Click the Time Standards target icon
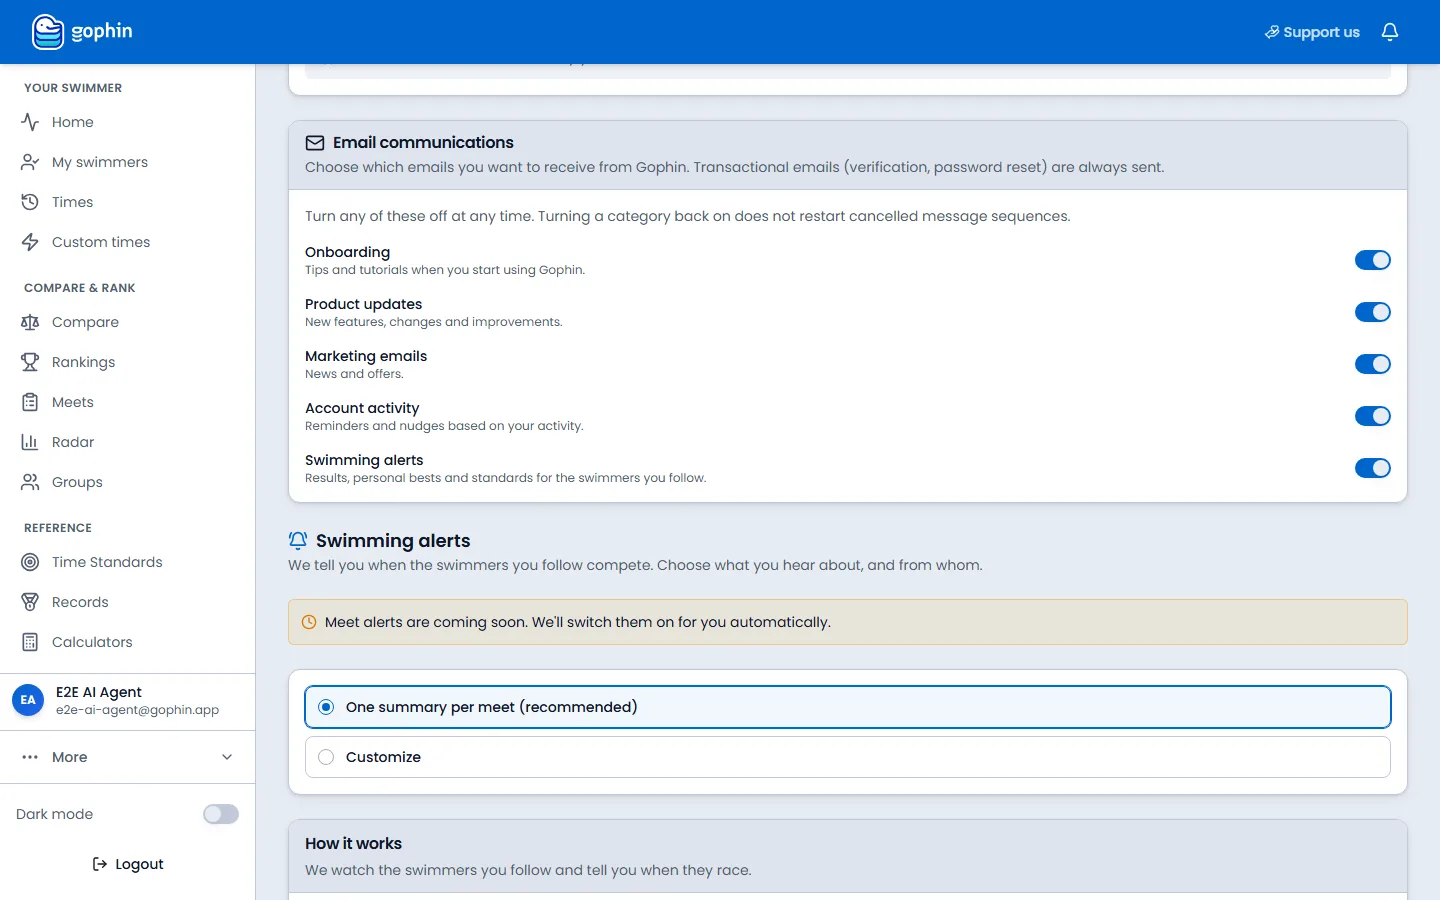The image size is (1440, 900). (30, 562)
